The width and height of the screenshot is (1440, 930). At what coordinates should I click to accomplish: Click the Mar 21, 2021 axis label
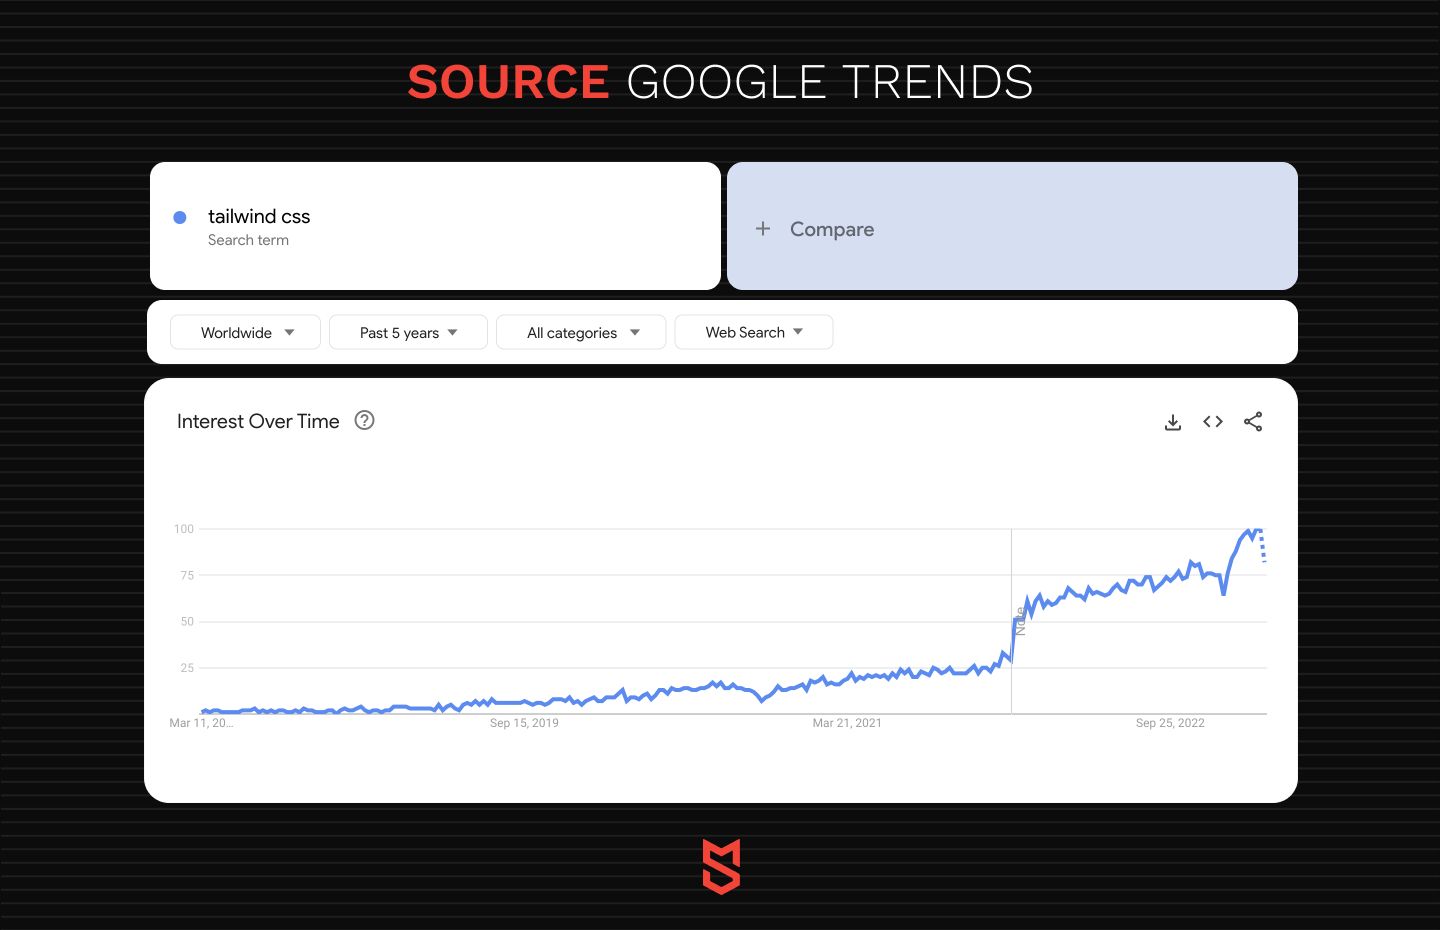pos(847,723)
